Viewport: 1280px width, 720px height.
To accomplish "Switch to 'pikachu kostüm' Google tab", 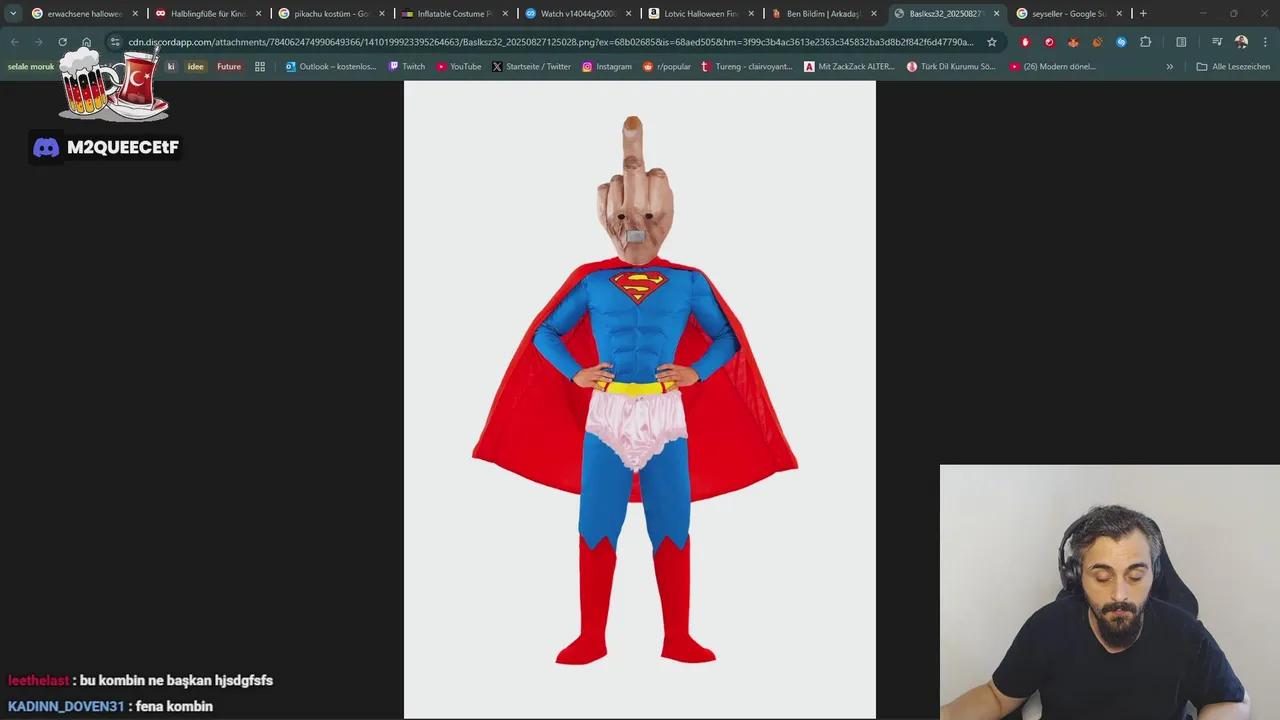I will (x=331, y=14).
